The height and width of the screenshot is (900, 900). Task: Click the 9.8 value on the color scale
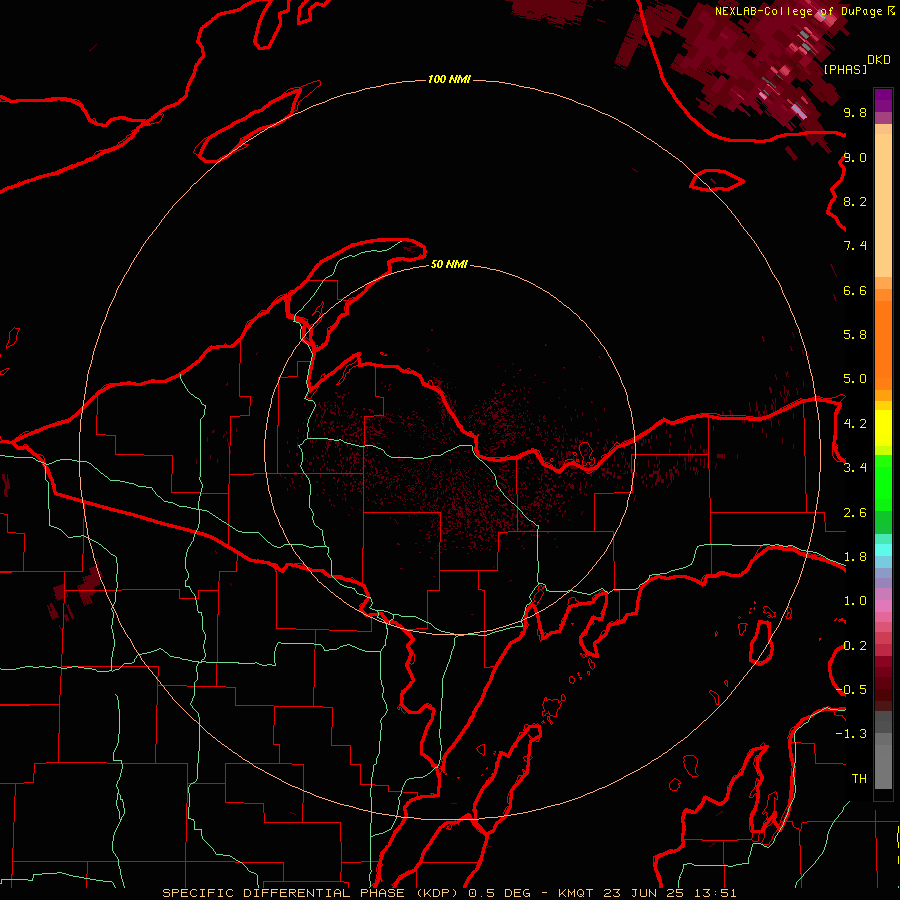coord(855,112)
